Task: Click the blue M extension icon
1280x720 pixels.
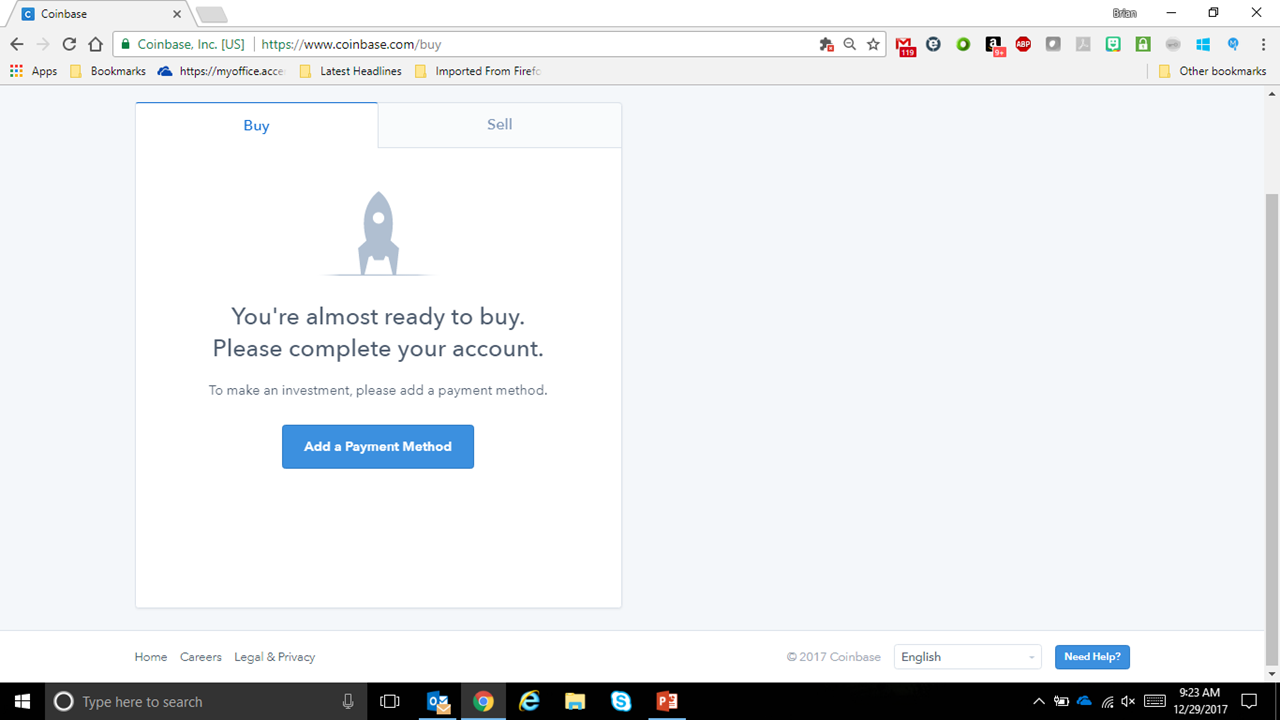Action: click(1233, 45)
